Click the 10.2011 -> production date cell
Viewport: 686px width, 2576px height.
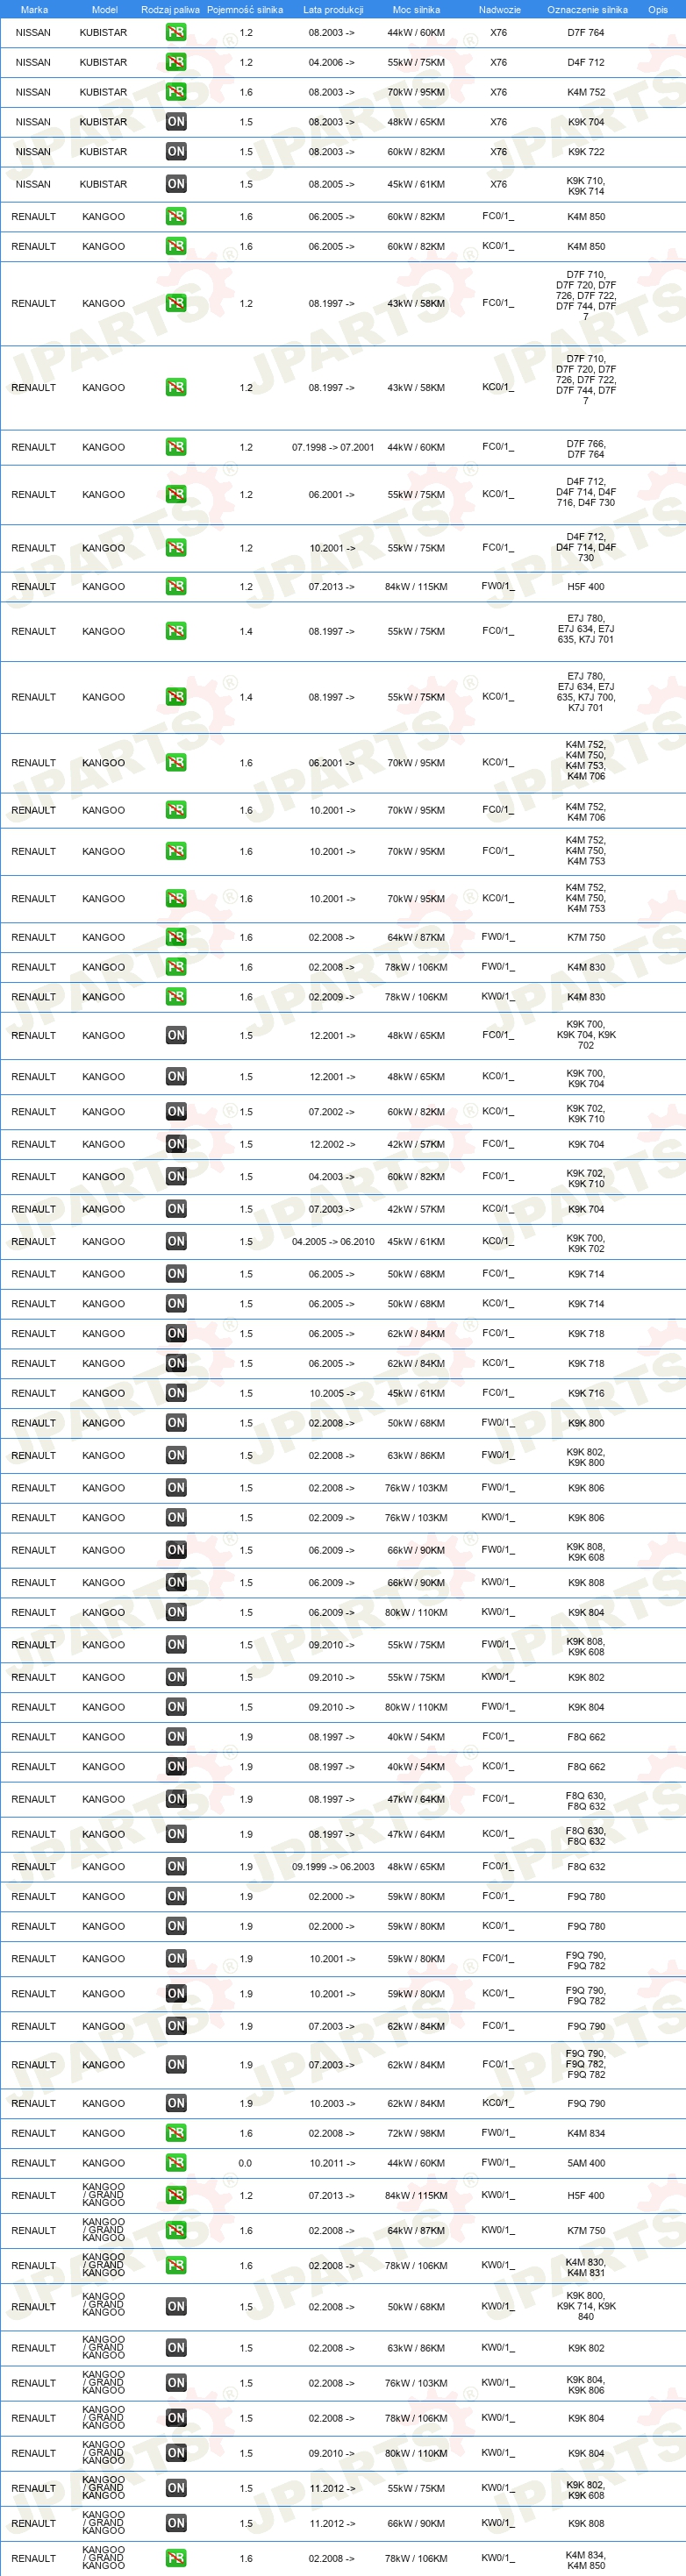click(331, 2163)
